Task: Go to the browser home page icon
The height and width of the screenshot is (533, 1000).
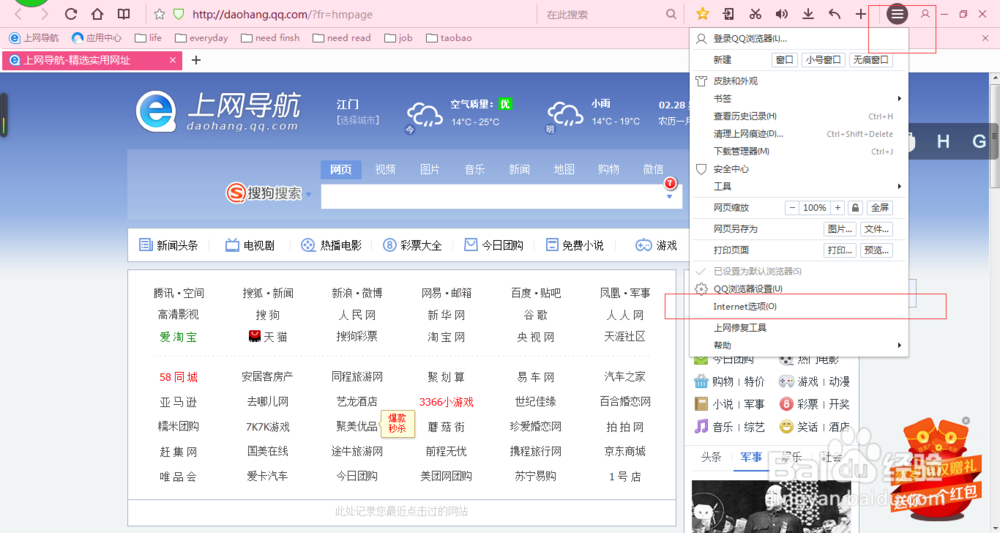Action: pos(97,14)
